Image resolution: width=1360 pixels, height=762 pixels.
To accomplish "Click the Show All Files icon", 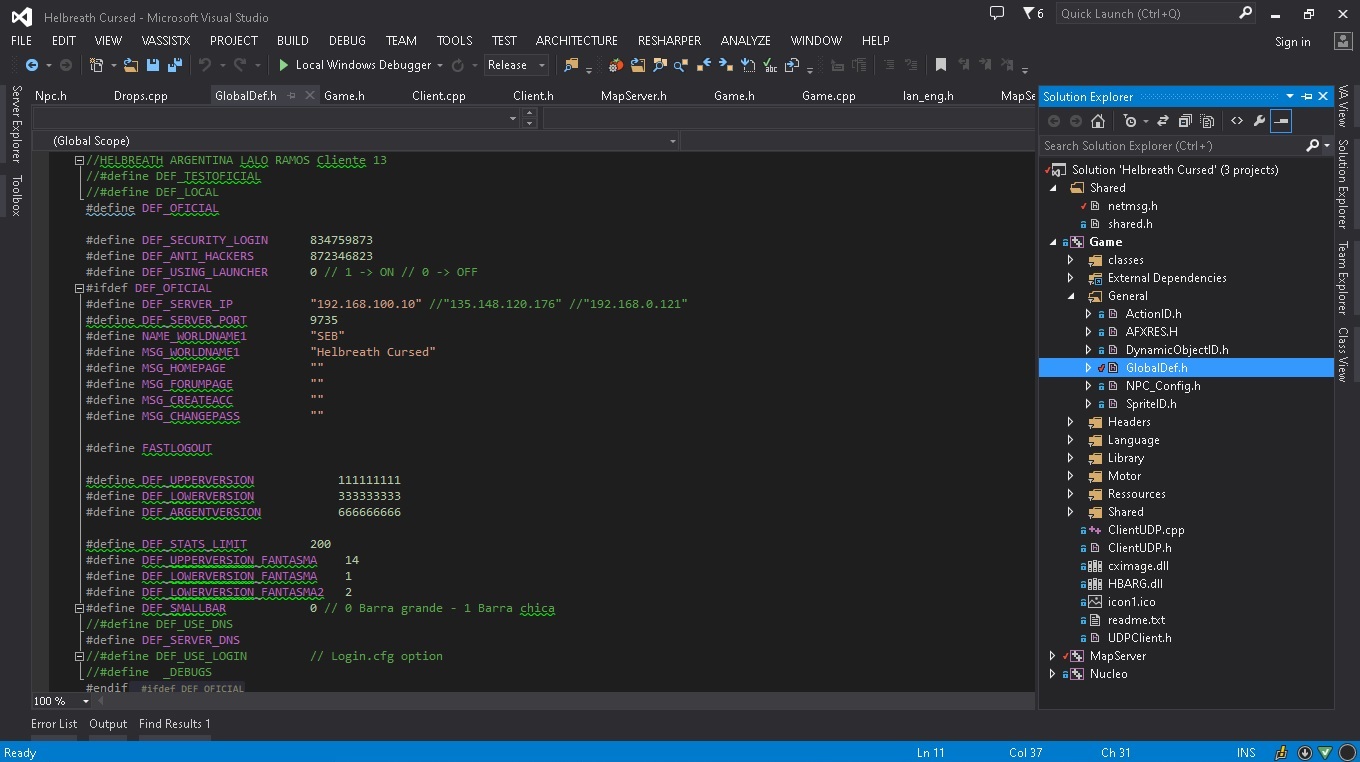I will (x=1207, y=121).
